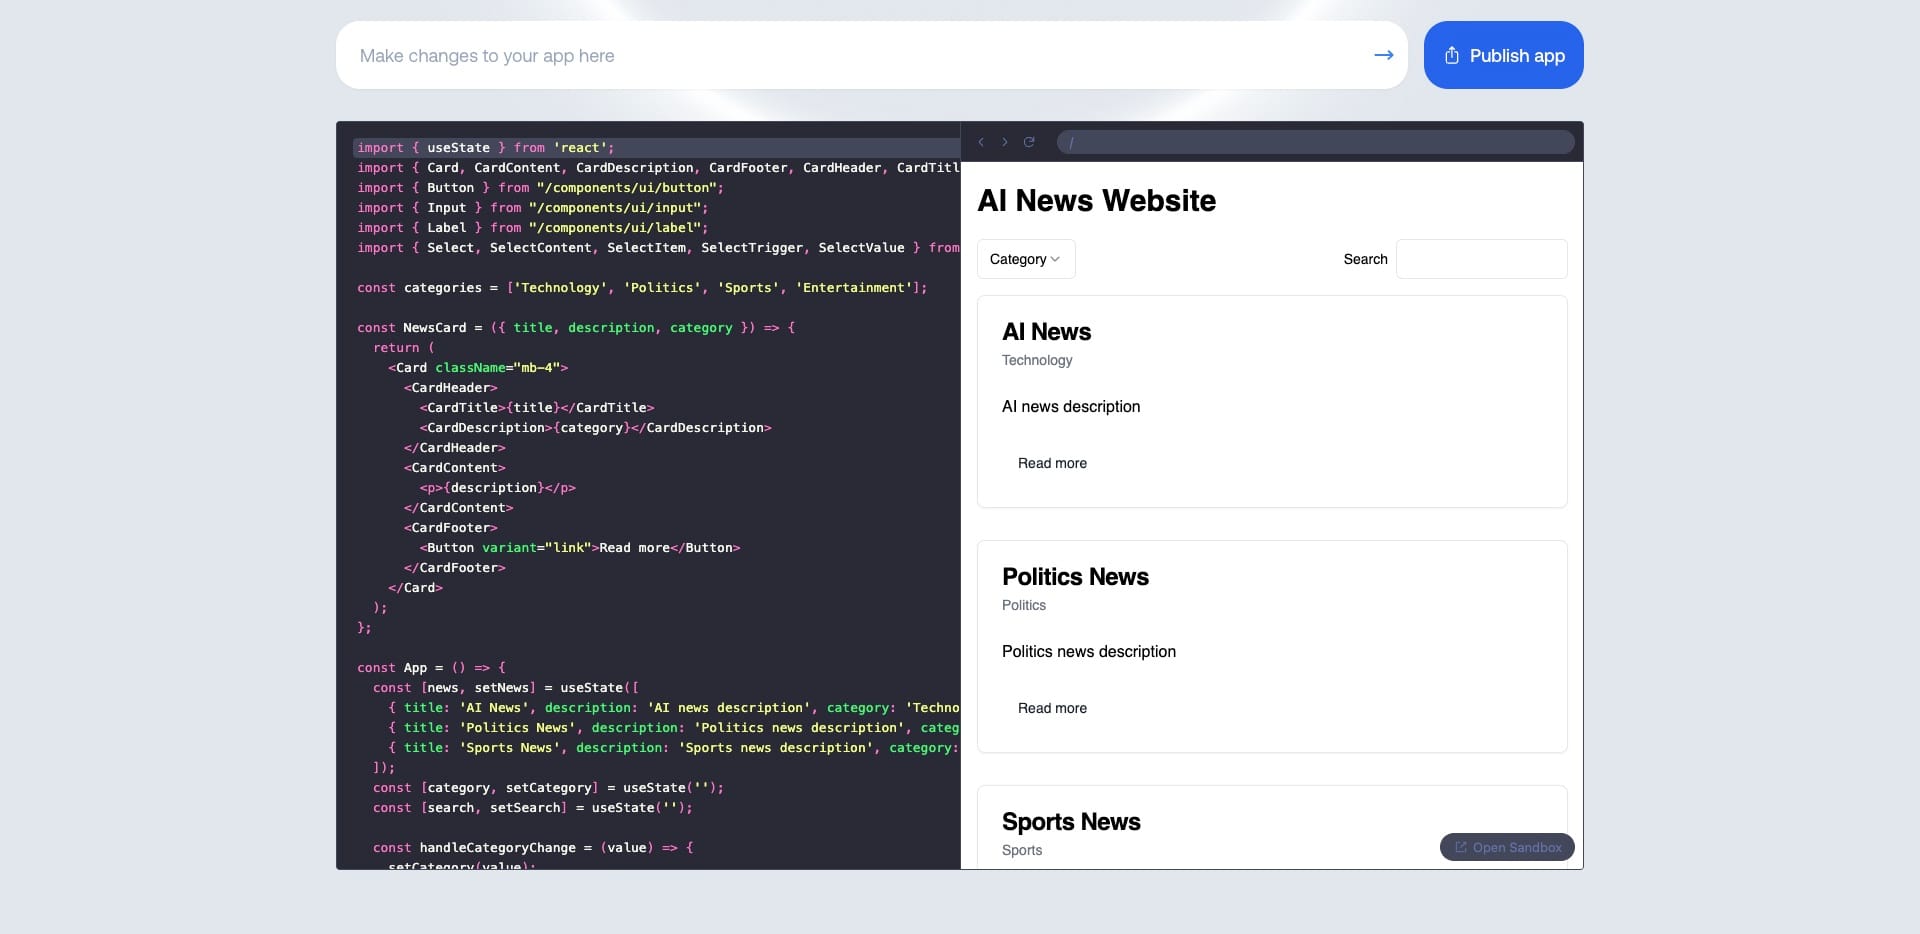1920x934 pixels.
Task: Focus the Search input field
Action: (x=1481, y=259)
